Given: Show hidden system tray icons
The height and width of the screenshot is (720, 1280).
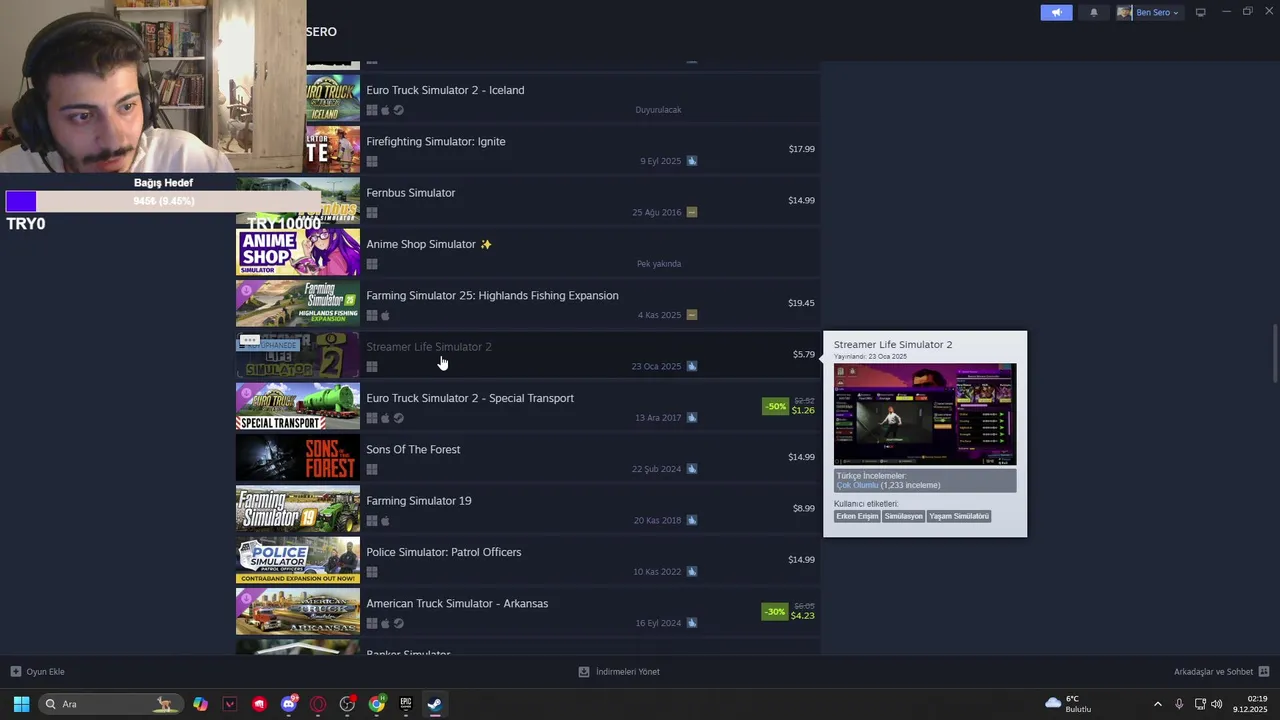Looking at the screenshot, I should click(x=1158, y=704).
